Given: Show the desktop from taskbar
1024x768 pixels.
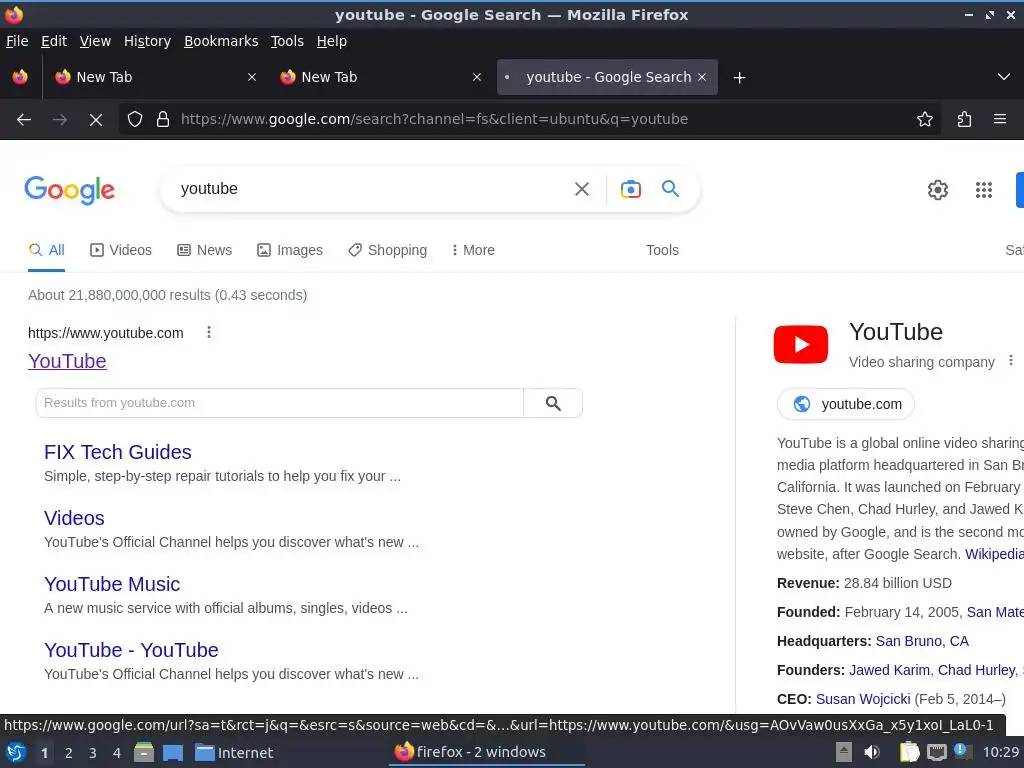Looking at the screenshot, I should 173,752.
